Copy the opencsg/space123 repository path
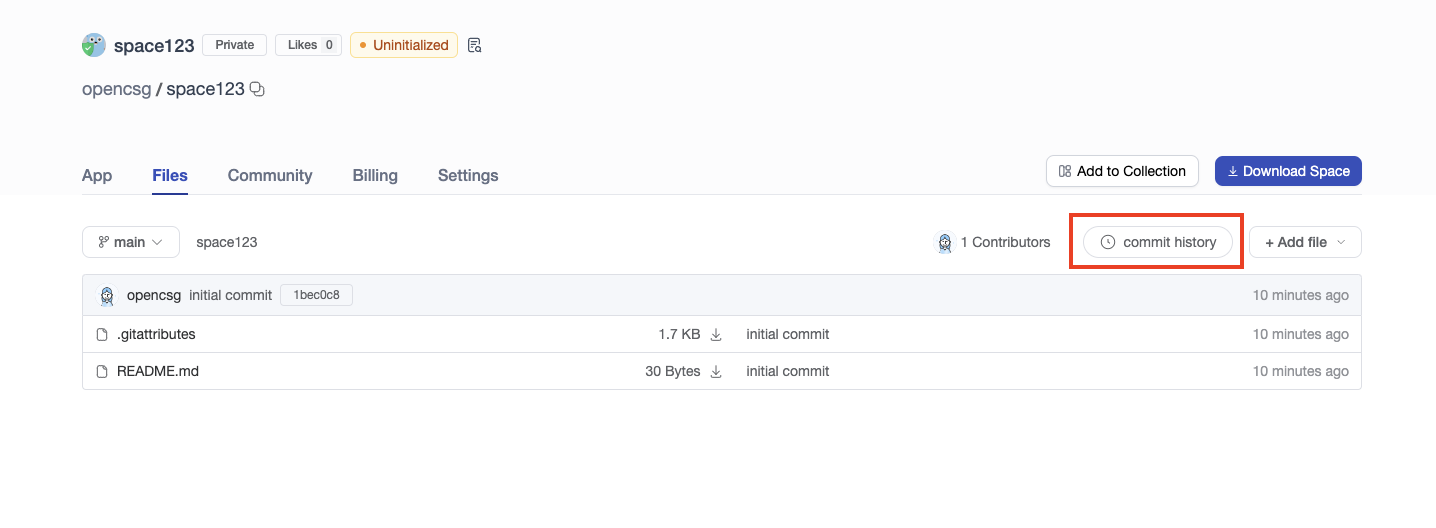1436x528 pixels. [257, 89]
